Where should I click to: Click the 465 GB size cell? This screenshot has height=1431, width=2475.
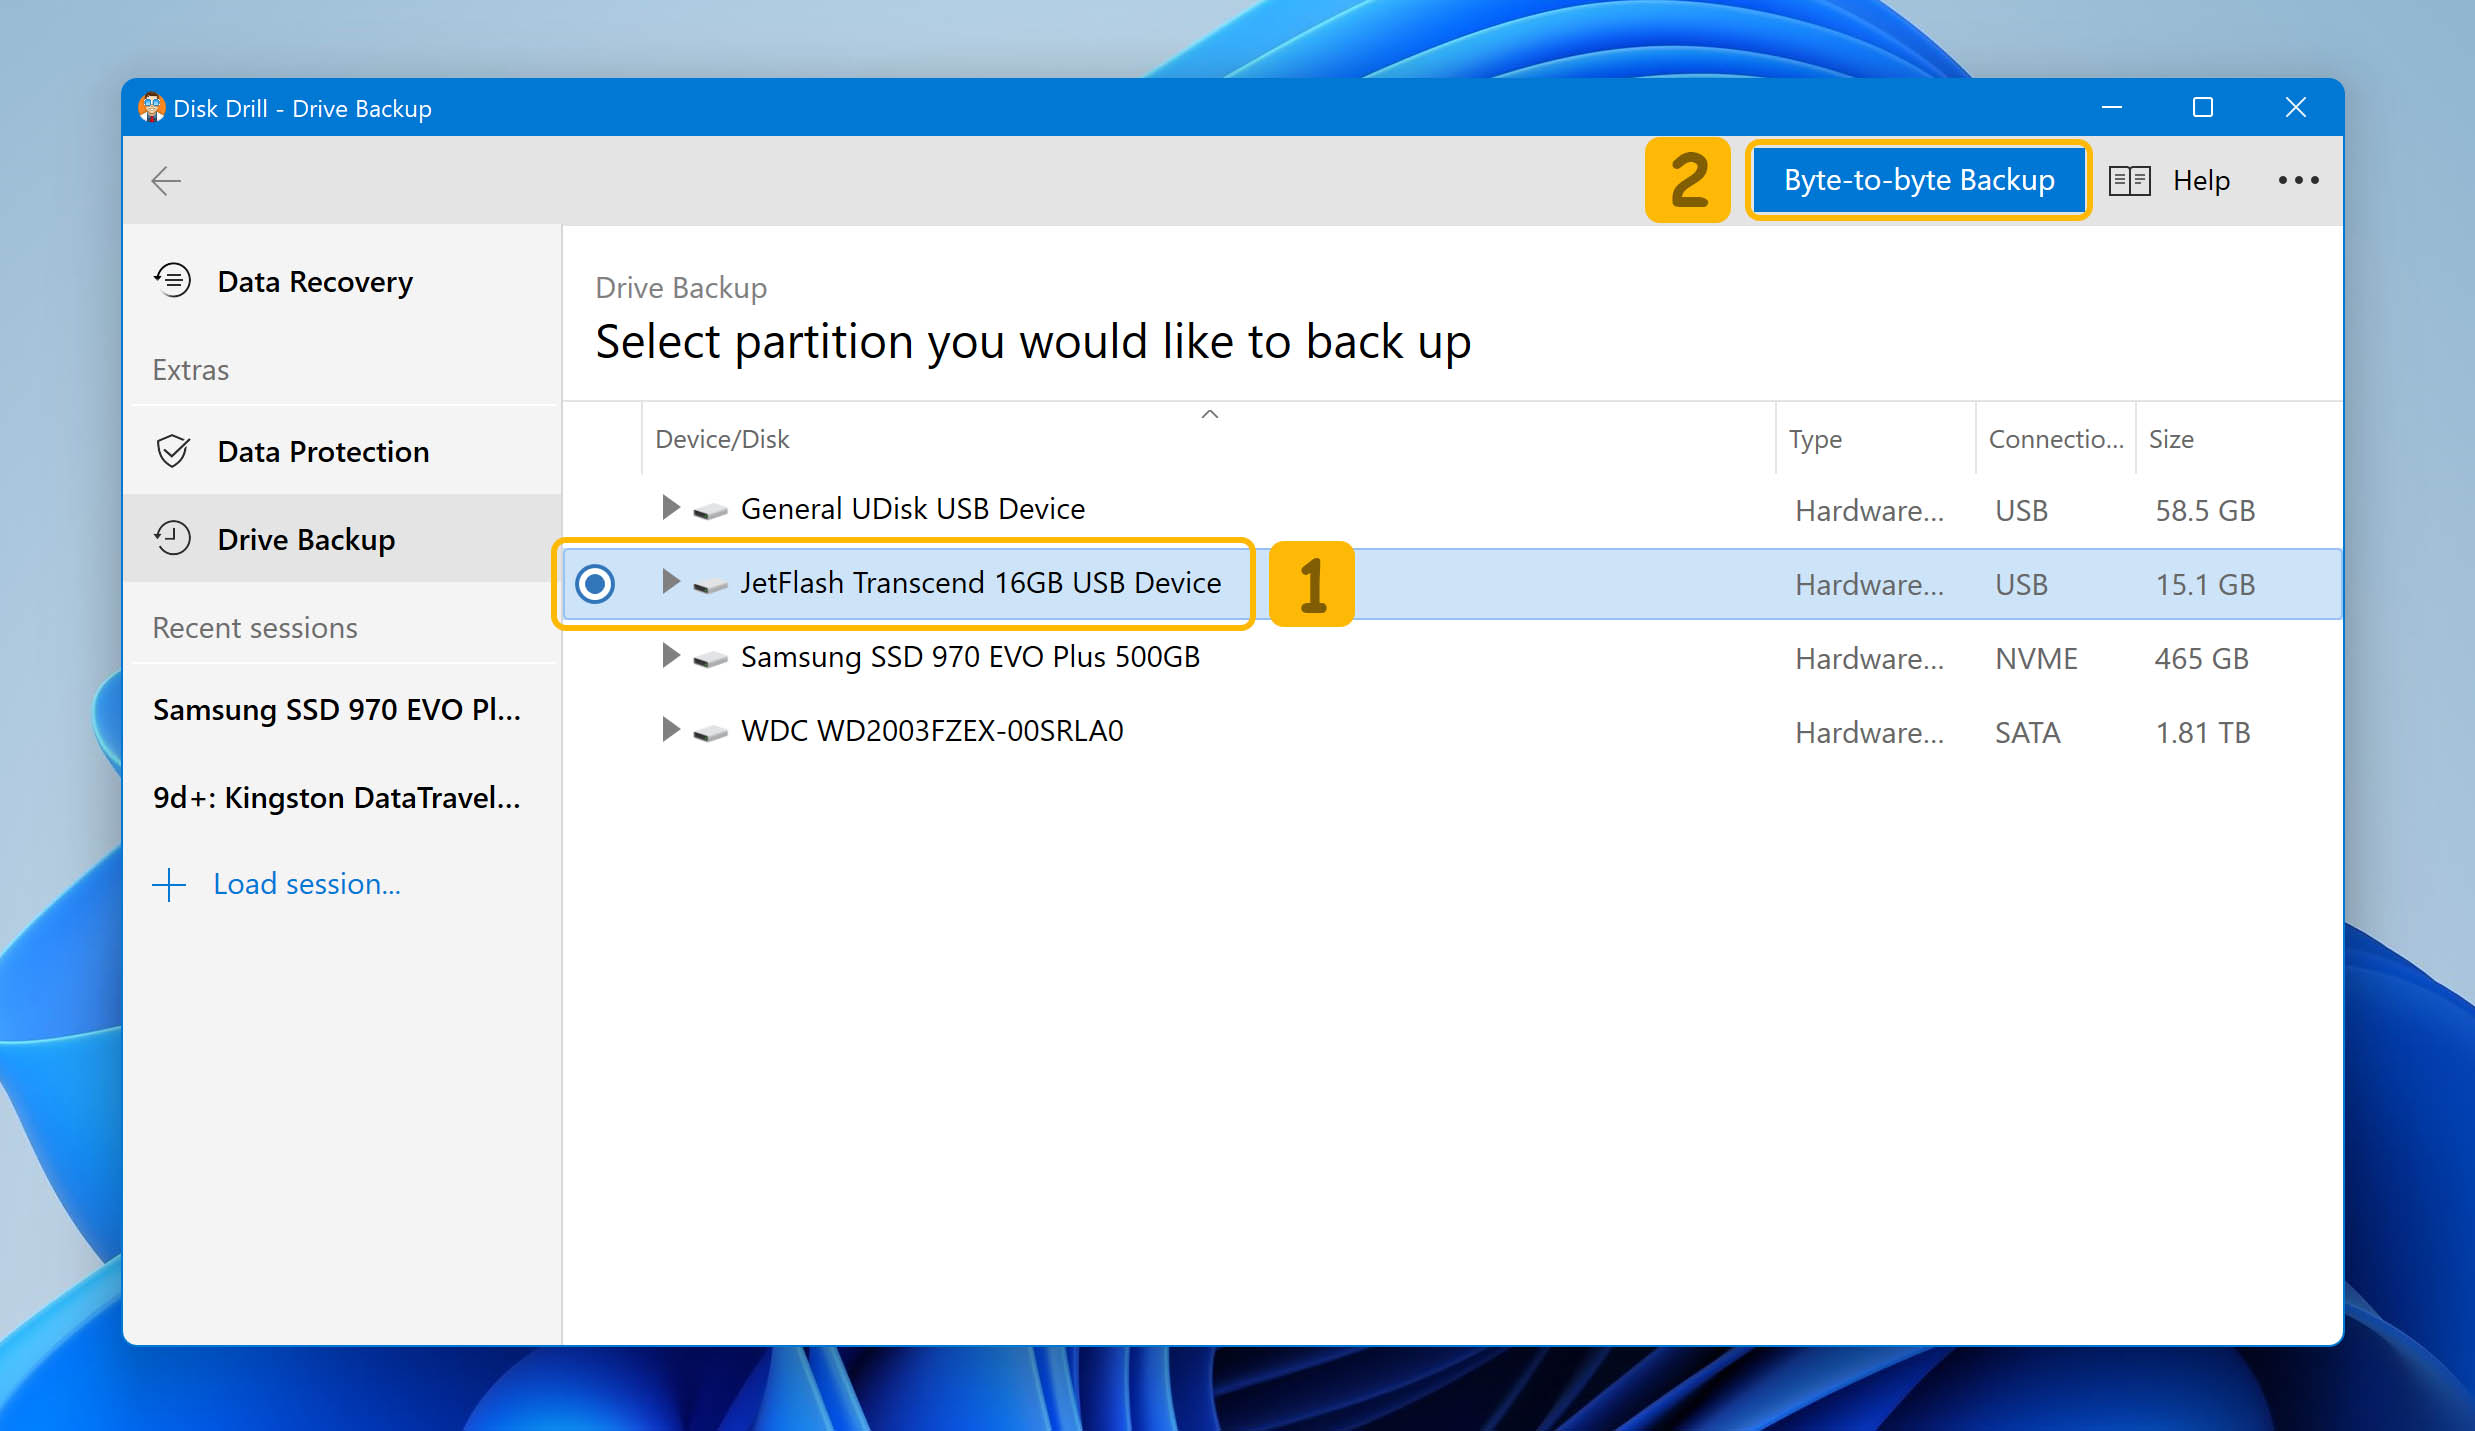click(x=2201, y=659)
